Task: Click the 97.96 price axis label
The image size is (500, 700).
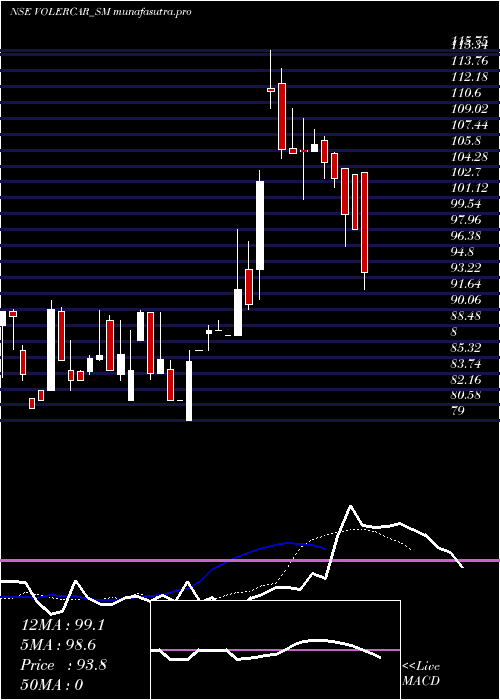Action: pyautogui.click(x=466, y=220)
